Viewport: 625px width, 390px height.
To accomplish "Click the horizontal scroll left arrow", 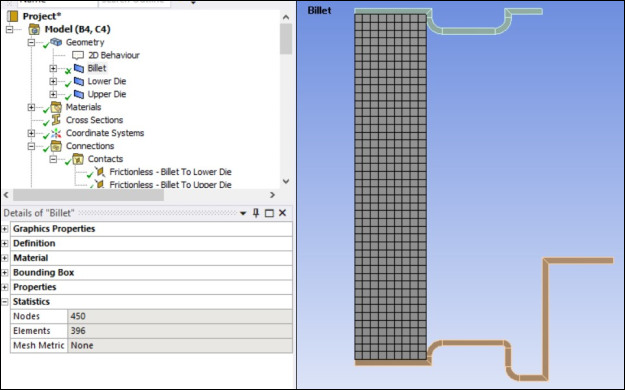I will pyautogui.click(x=6, y=195).
